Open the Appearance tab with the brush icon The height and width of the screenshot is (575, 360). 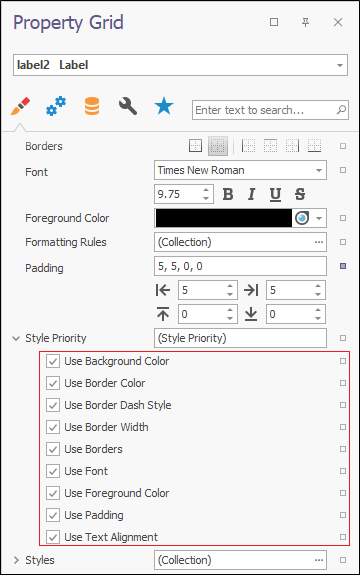(20, 106)
